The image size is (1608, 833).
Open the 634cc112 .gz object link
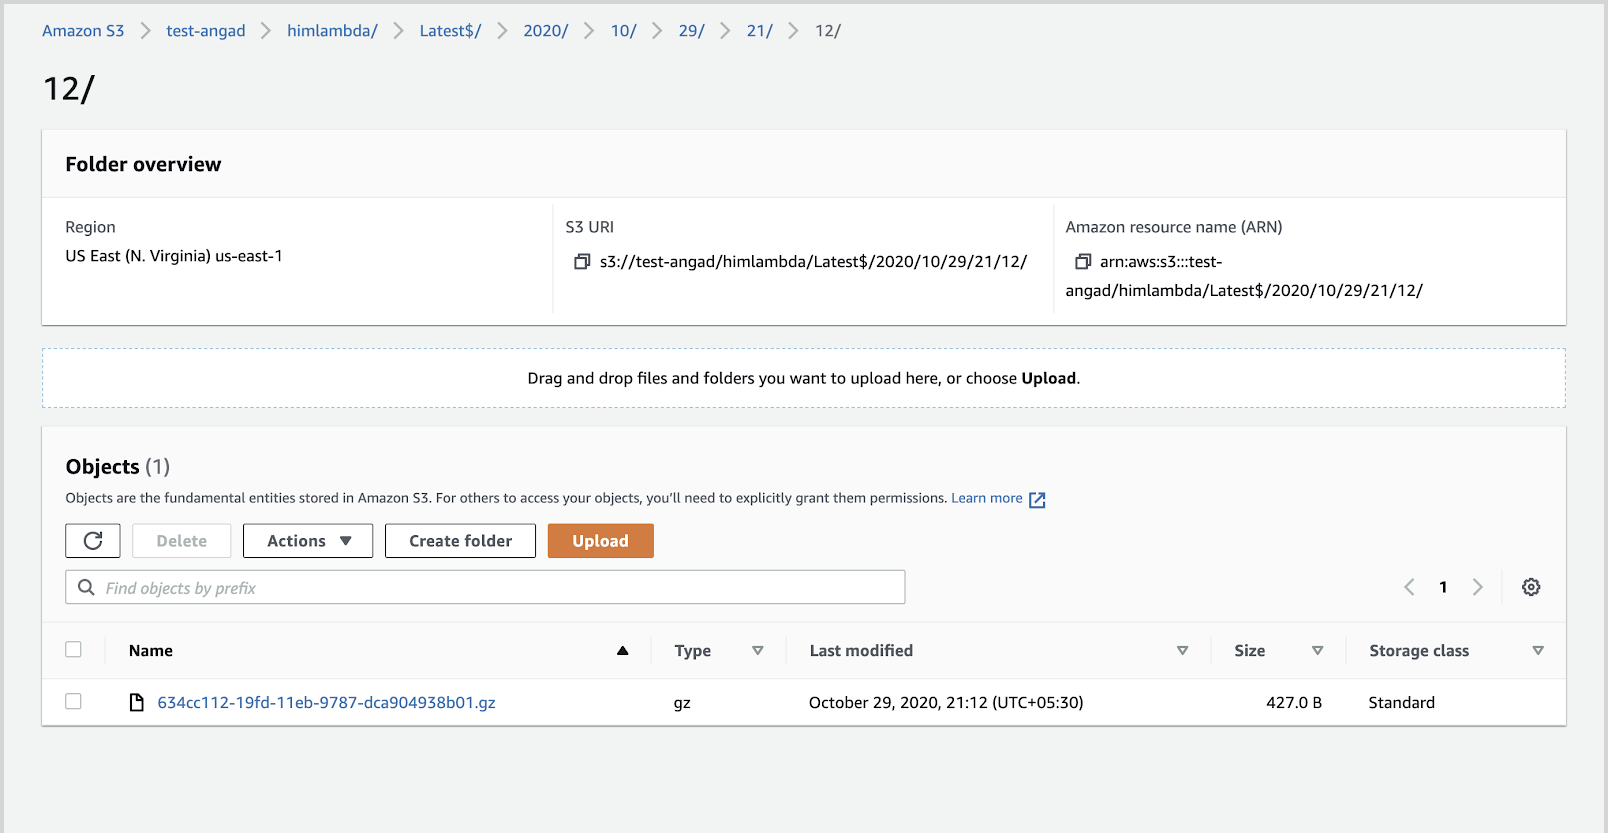click(x=326, y=703)
